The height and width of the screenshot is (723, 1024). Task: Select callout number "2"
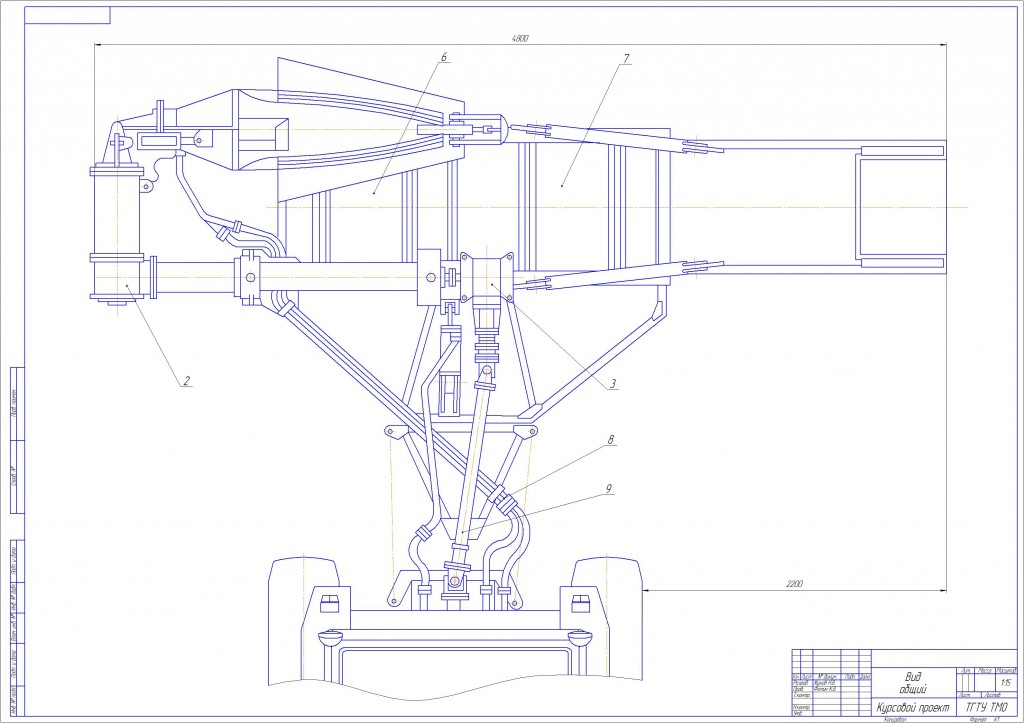click(187, 381)
